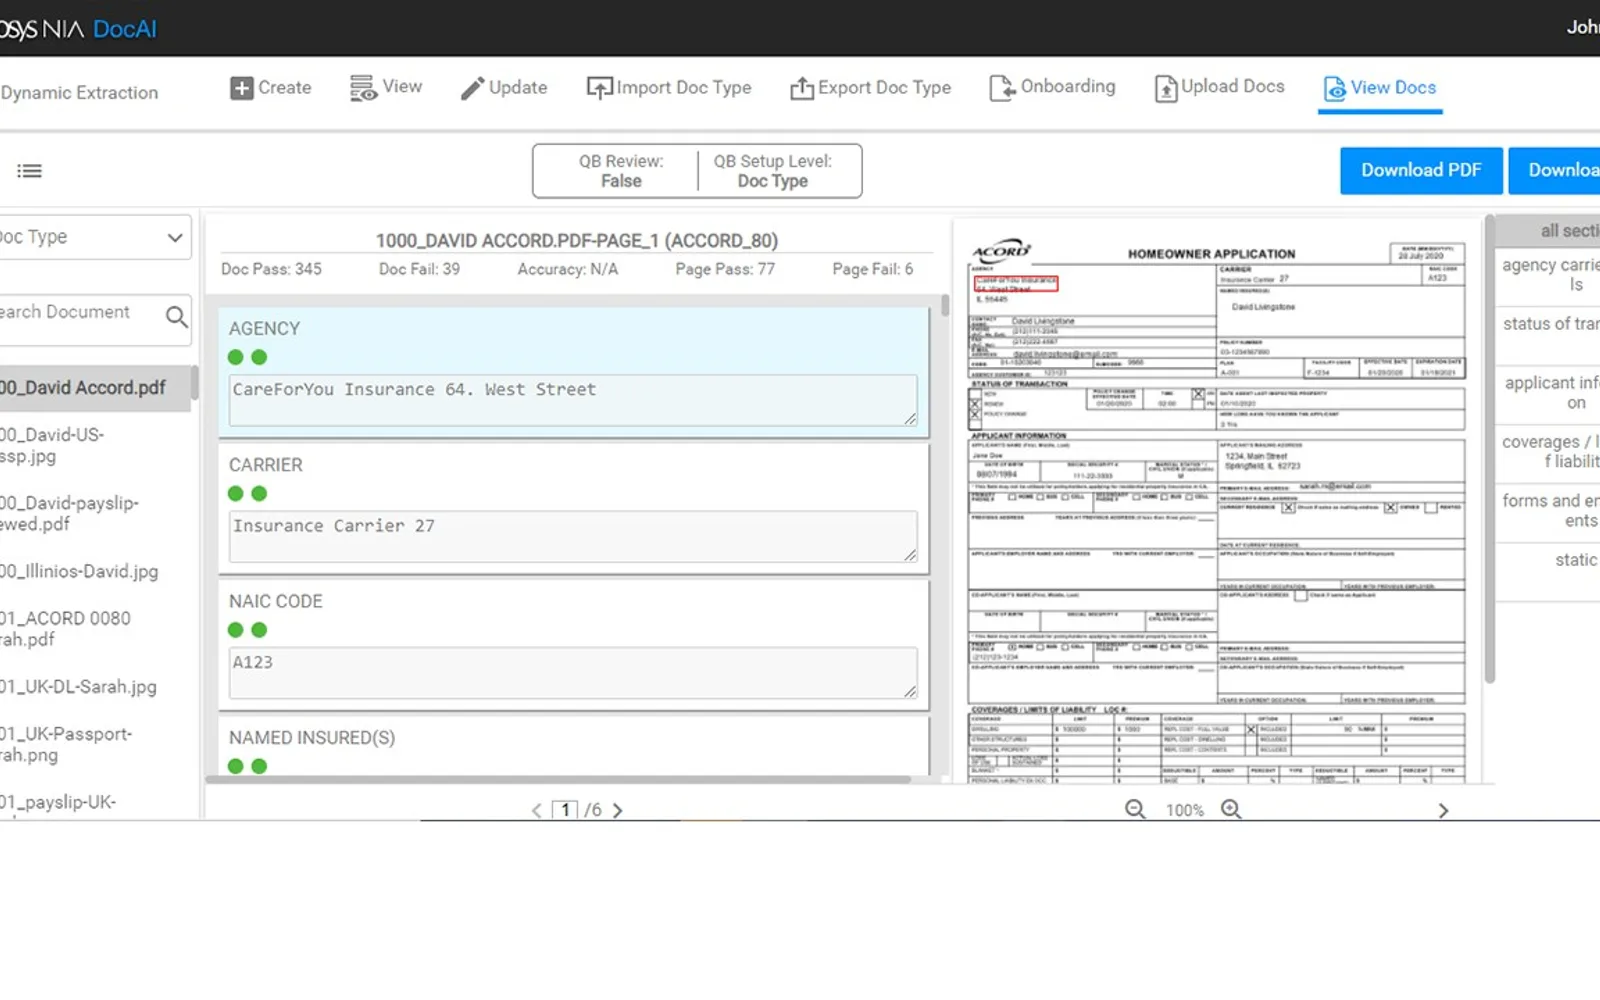Click the QB Setup Level Doc Type button
Viewport: 1600px width, 1000px height.
[x=773, y=171]
